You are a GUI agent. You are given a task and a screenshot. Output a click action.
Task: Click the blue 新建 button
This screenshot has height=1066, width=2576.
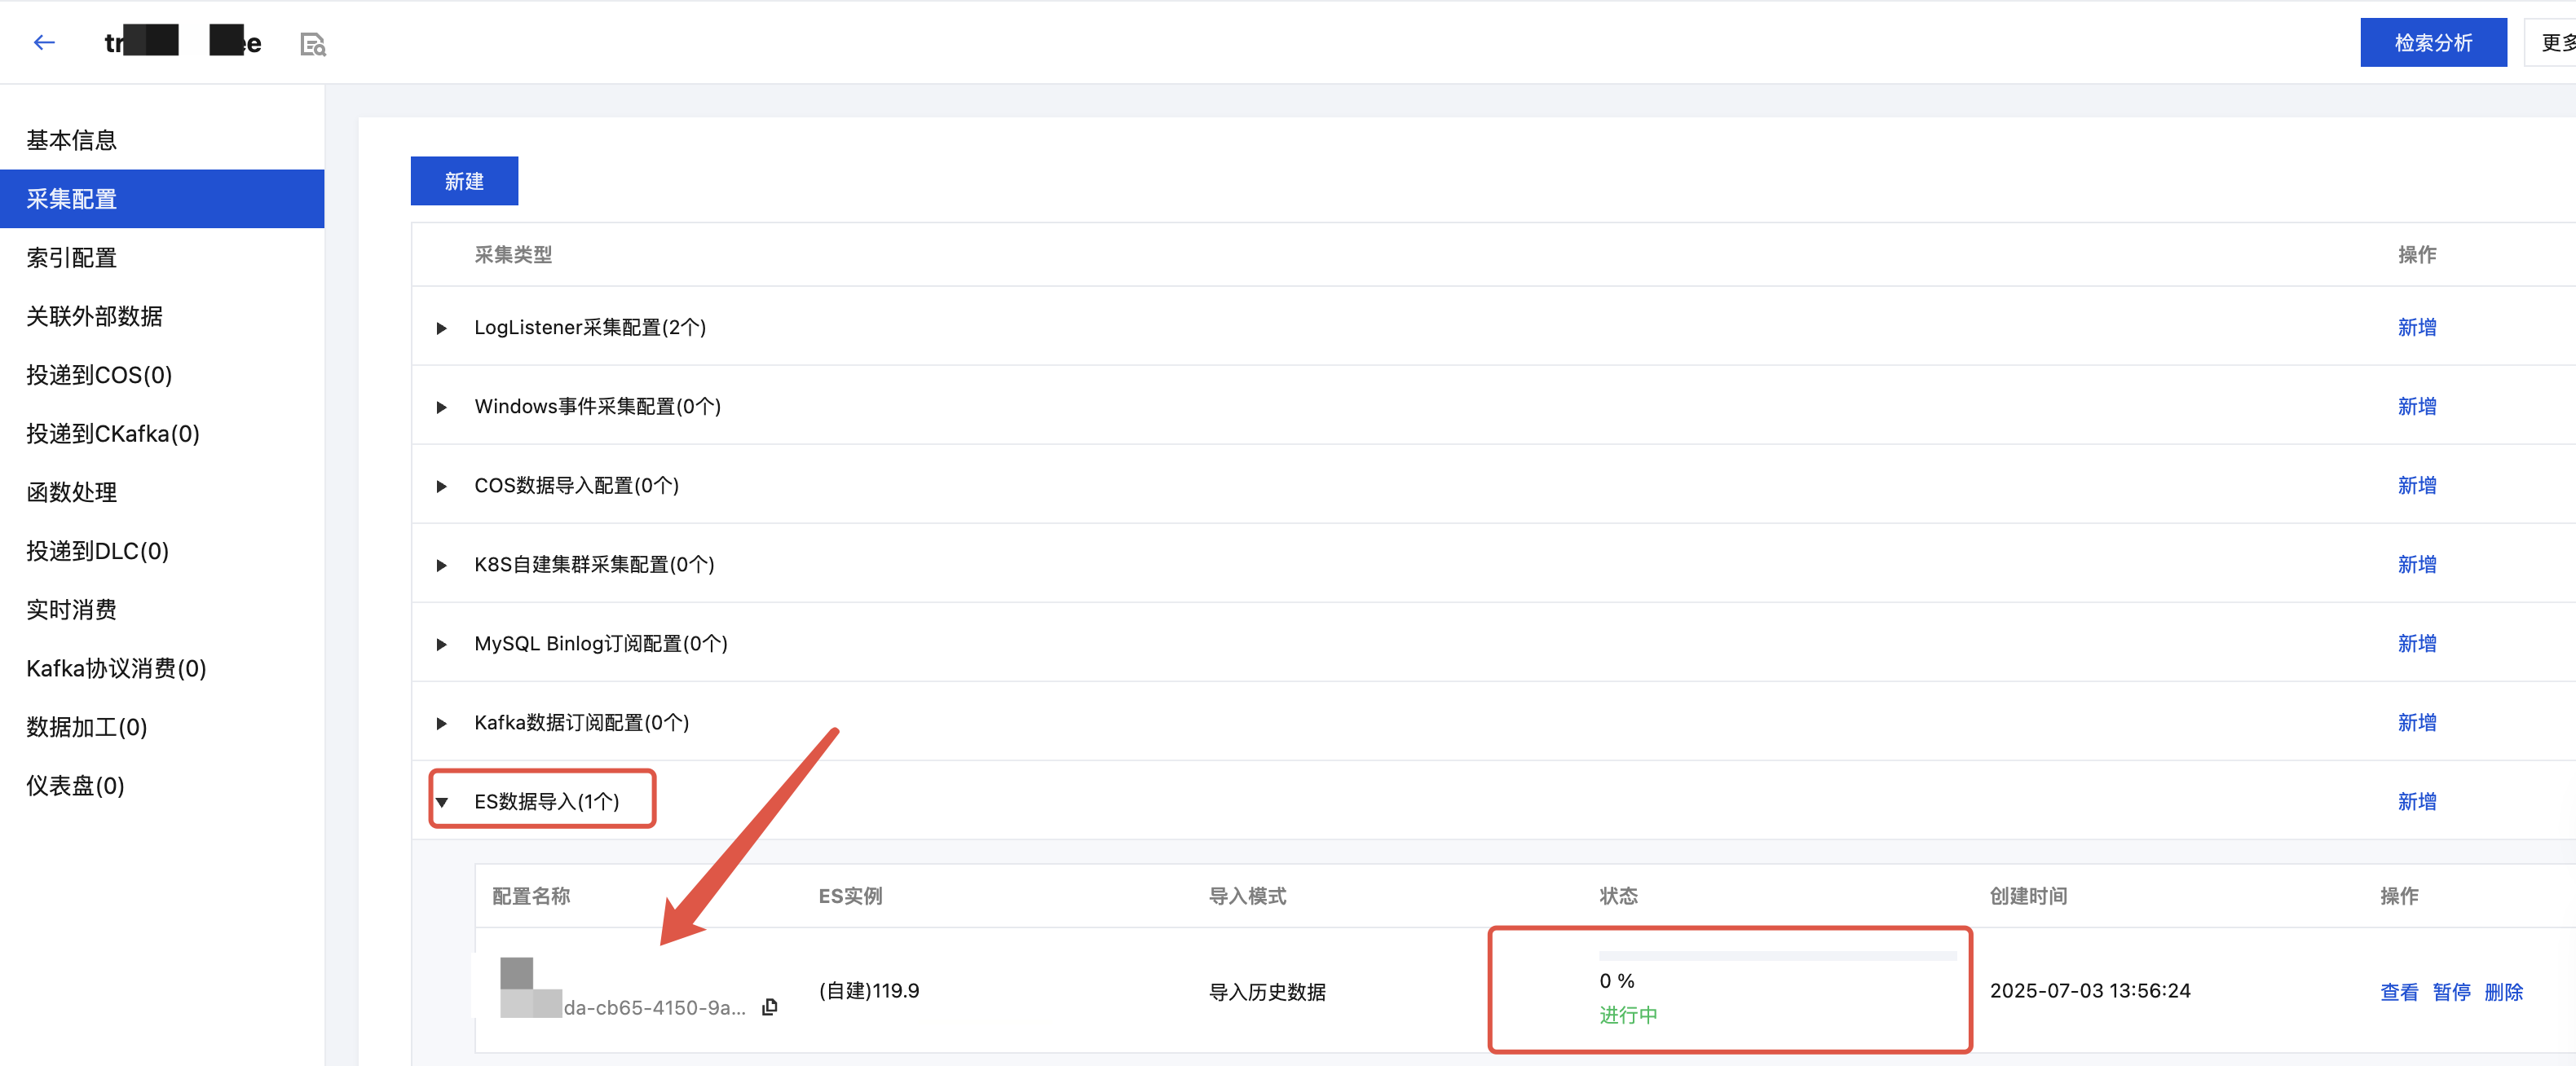coord(464,181)
